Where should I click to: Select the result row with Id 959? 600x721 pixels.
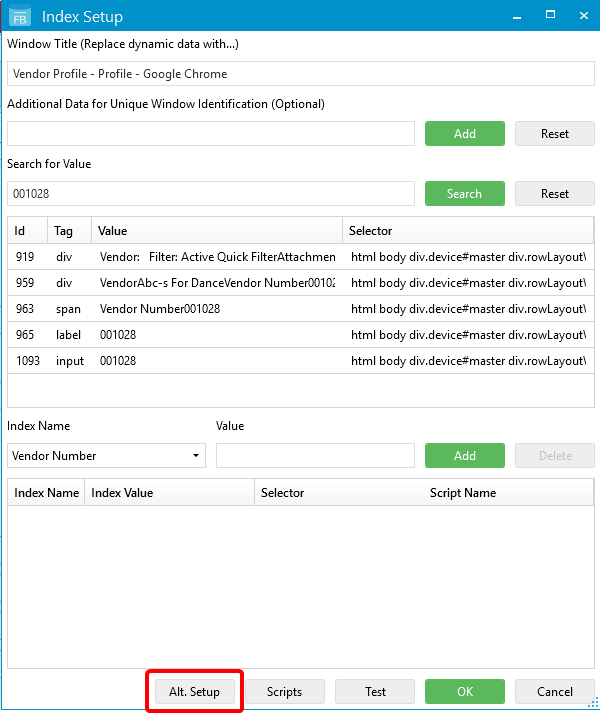pyautogui.click(x=301, y=283)
